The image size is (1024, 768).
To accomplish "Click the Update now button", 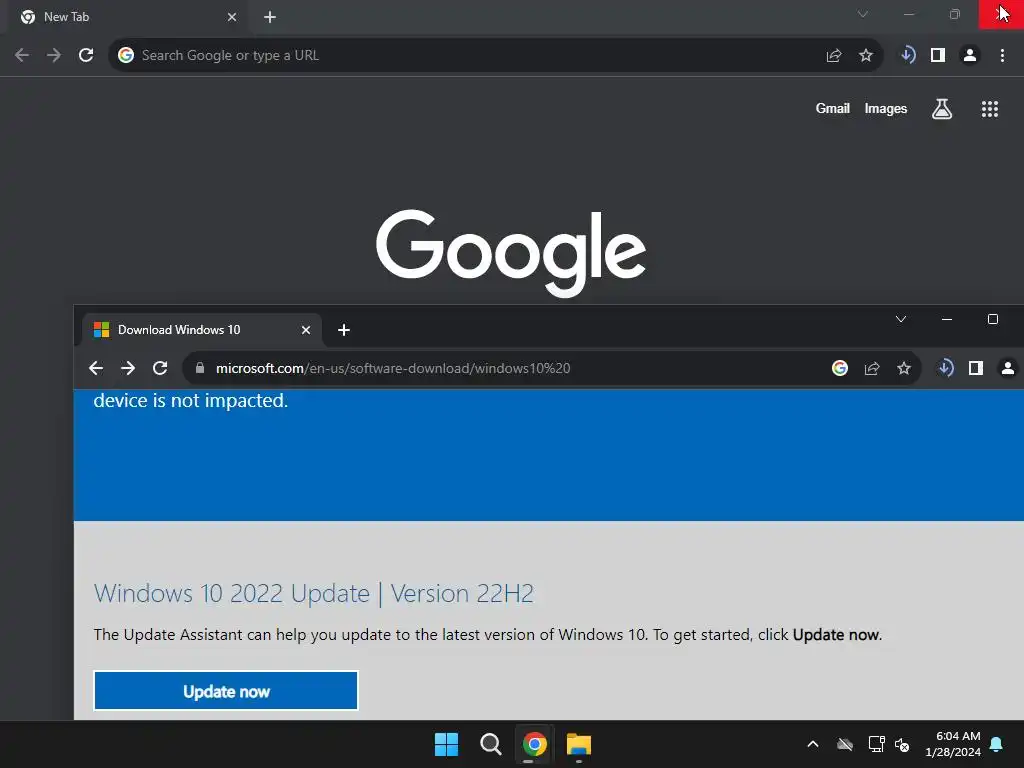I will pos(226,691).
